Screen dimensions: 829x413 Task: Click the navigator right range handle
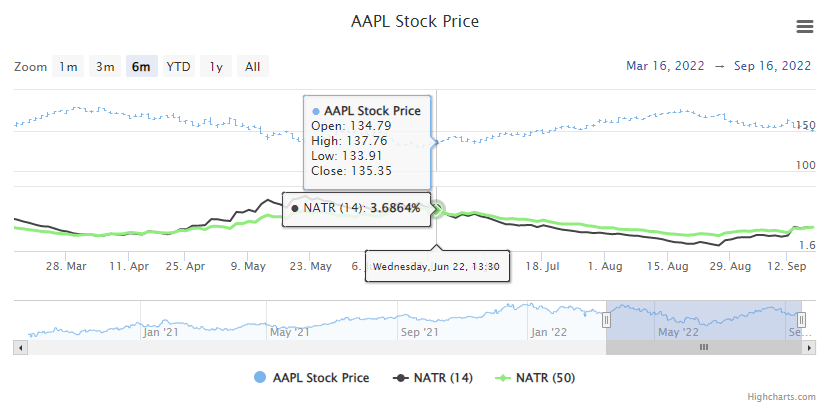(x=801, y=320)
